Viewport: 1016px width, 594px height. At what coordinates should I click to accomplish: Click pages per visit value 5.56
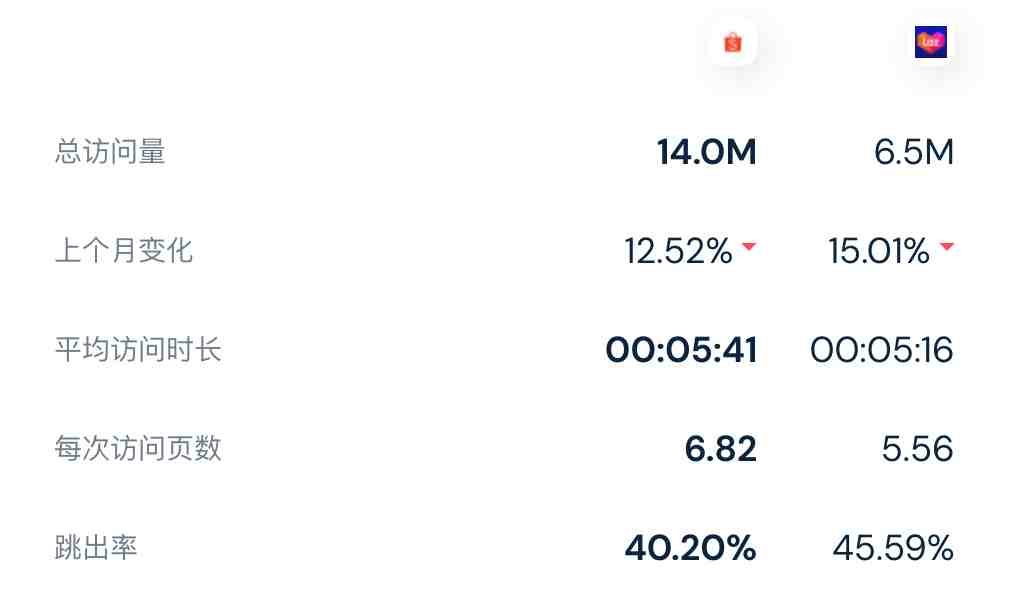point(918,449)
